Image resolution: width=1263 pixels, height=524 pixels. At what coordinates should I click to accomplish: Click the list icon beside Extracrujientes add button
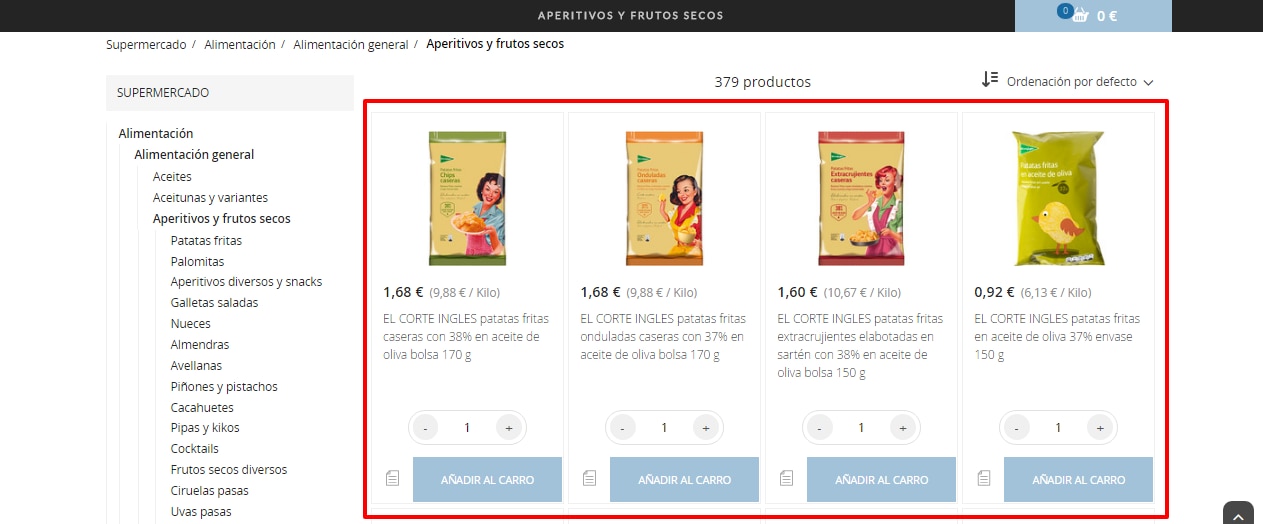pos(786,479)
